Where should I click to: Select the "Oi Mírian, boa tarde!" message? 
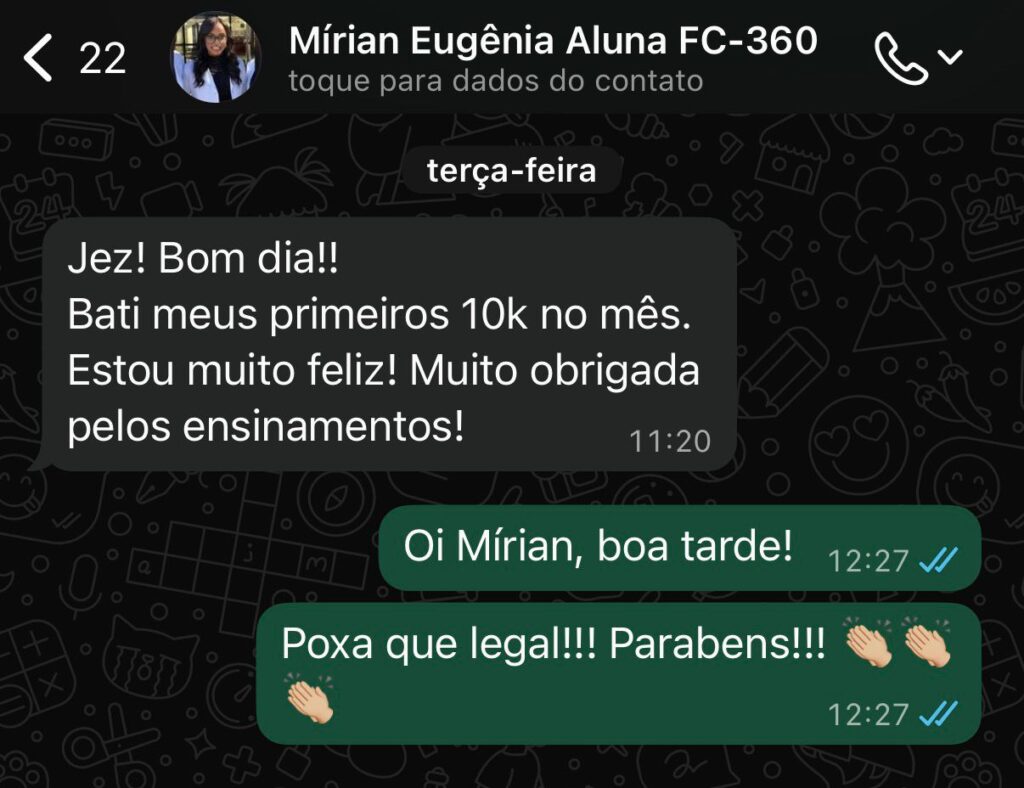tap(680, 548)
